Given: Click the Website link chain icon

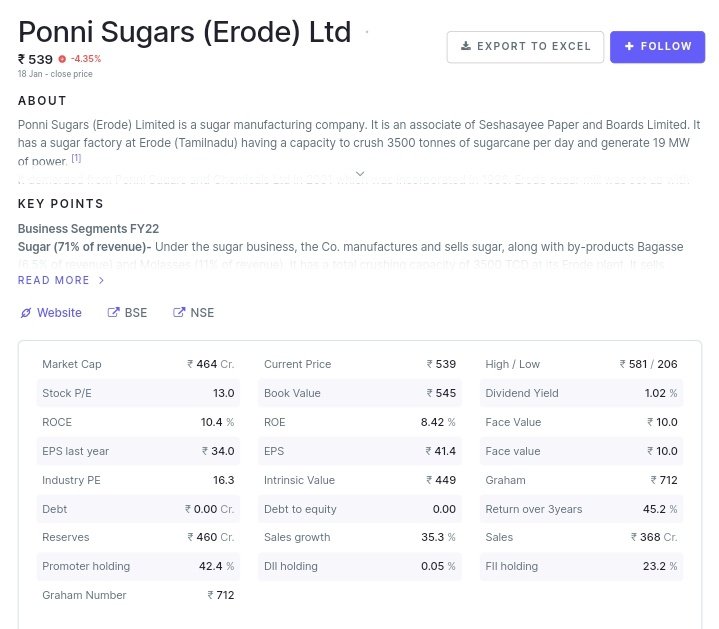Looking at the screenshot, I should point(26,313).
